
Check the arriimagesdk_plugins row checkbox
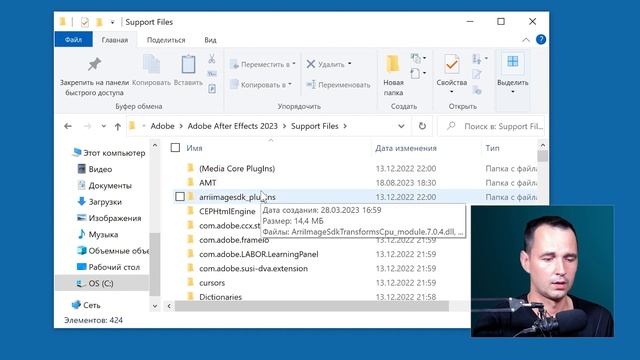[180, 197]
